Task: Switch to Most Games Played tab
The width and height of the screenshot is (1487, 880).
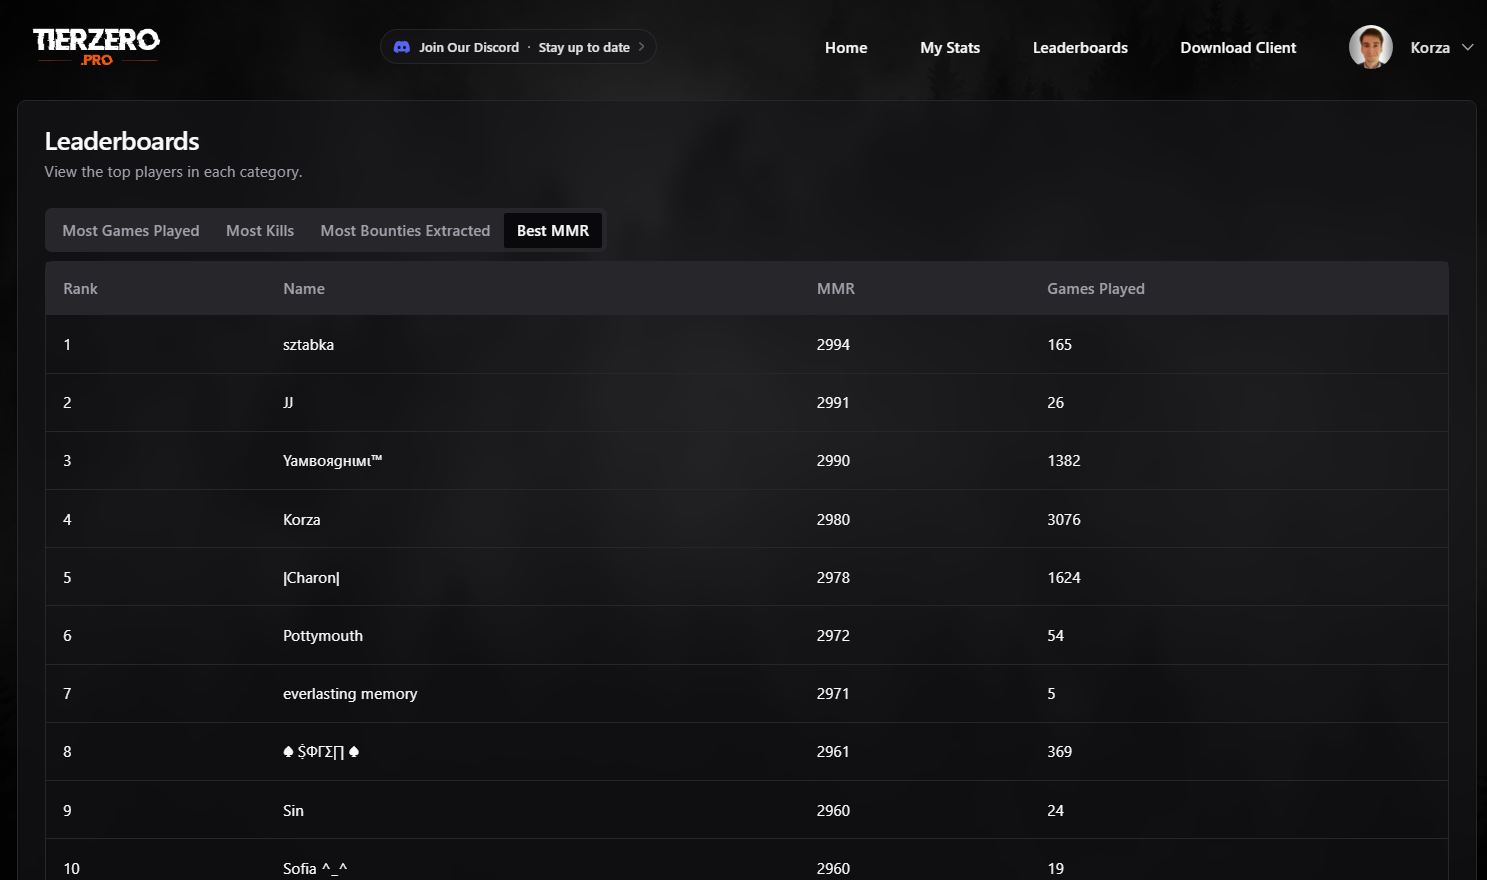Action: pos(131,231)
